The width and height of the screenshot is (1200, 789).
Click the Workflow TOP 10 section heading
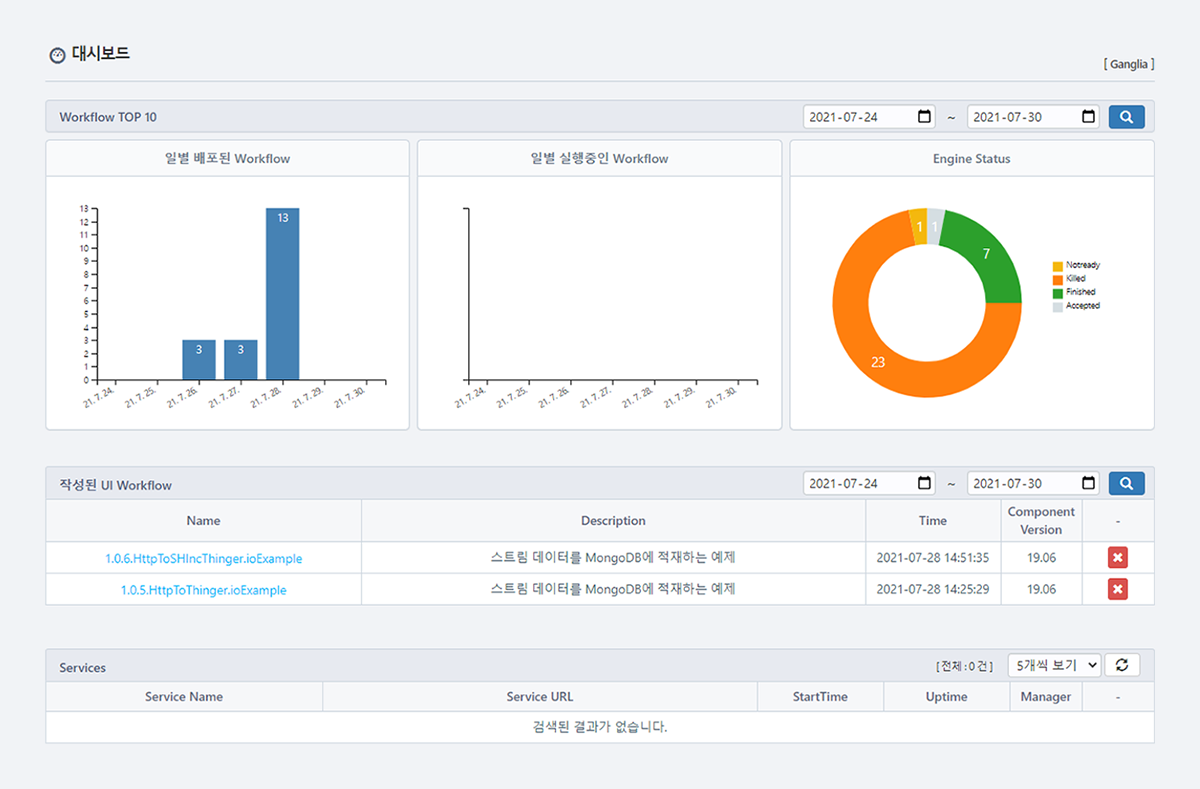coord(108,117)
